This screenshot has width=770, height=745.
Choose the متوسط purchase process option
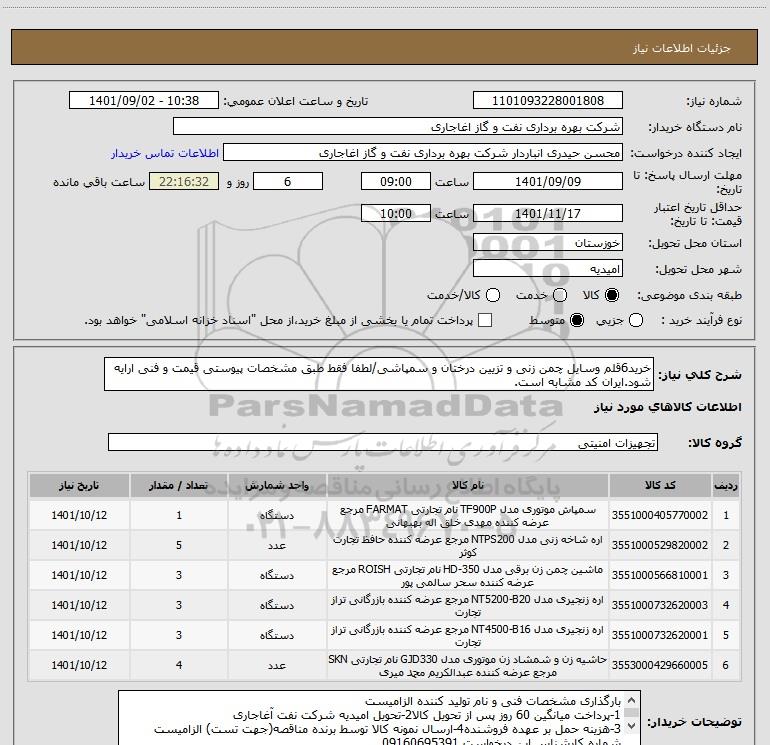(577, 320)
